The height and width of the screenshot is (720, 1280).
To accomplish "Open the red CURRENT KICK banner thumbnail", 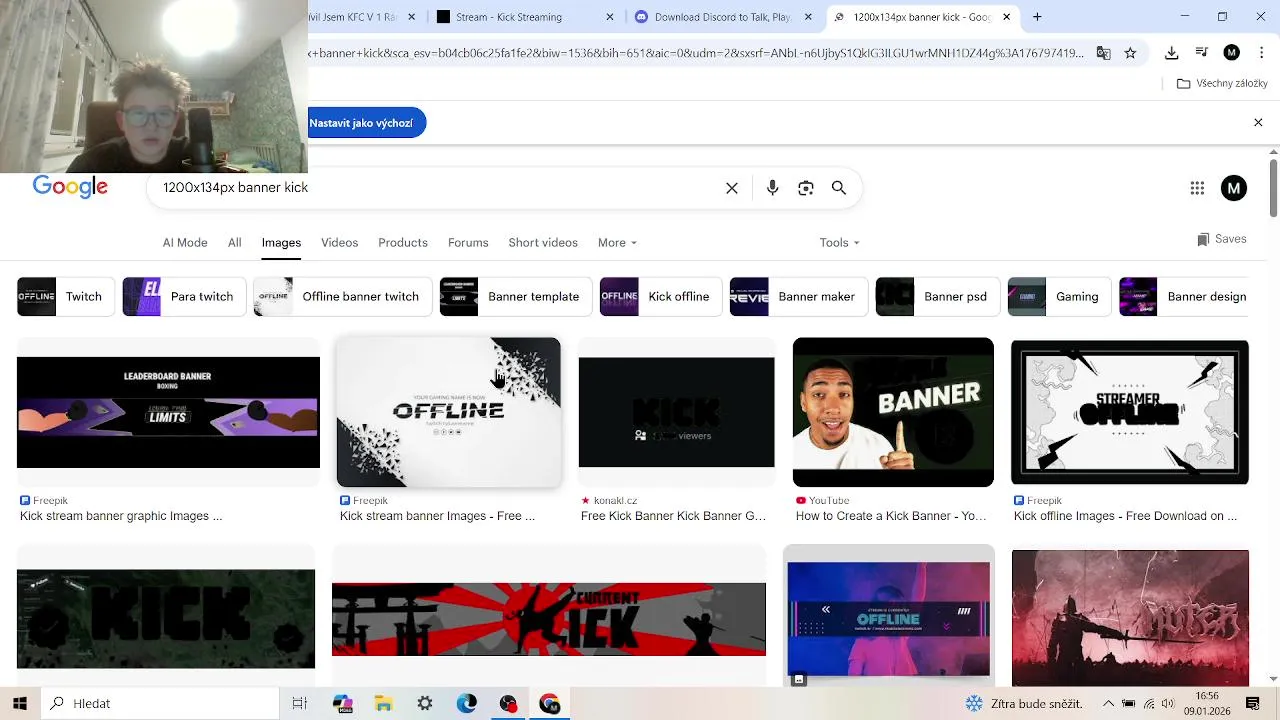I will [549, 619].
